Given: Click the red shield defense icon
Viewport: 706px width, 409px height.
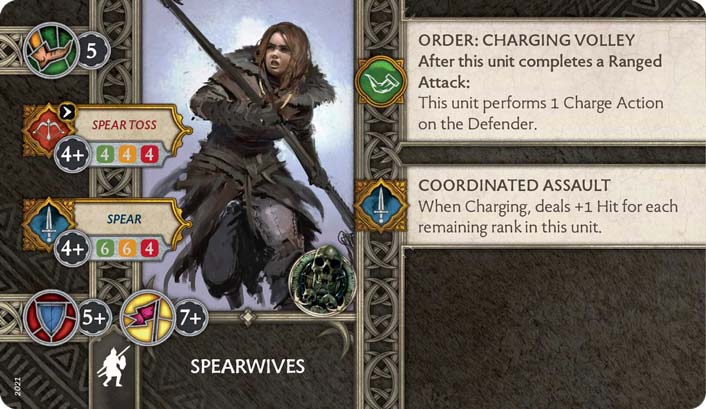Looking at the screenshot, I should coord(51,318).
